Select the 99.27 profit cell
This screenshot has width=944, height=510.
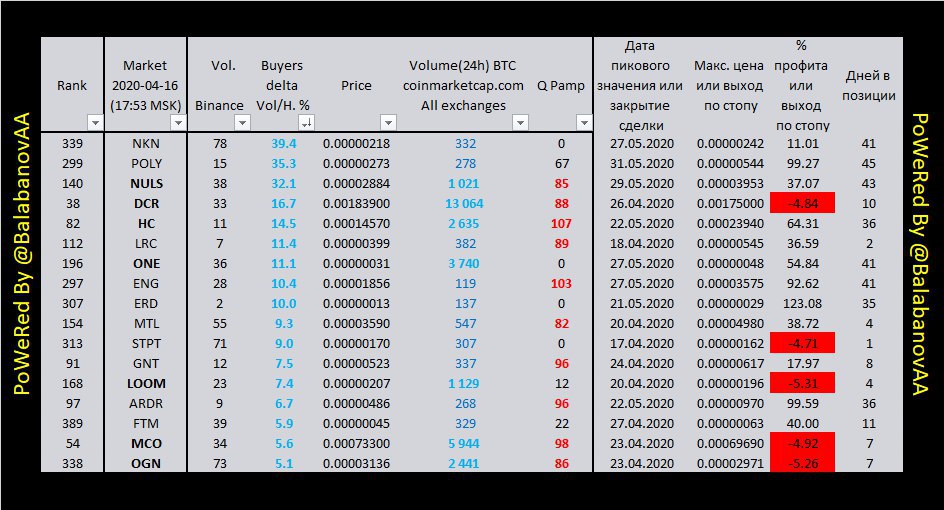point(803,164)
